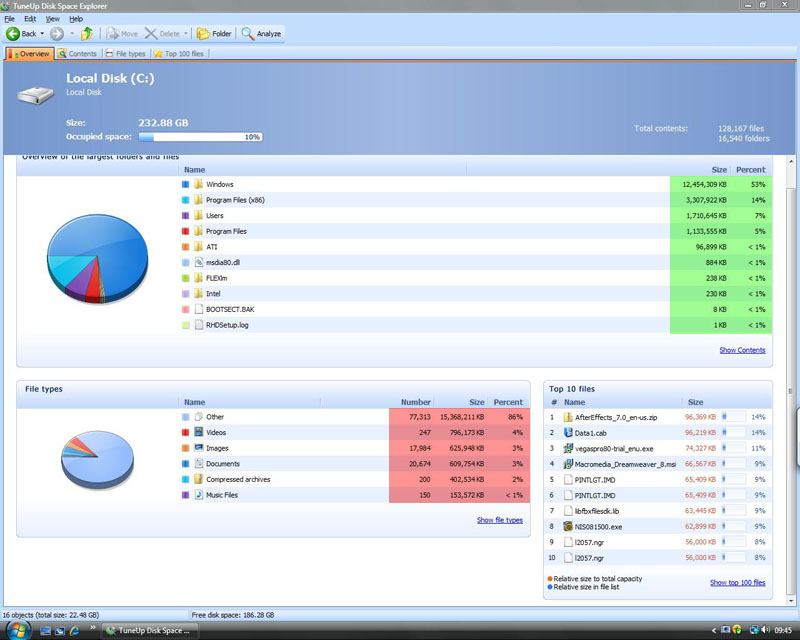The width and height of the screenshot is (800, 640).
Task: Click the RHDSetup.log file icon
Action: pyautogui.click(x=198, y=325)
